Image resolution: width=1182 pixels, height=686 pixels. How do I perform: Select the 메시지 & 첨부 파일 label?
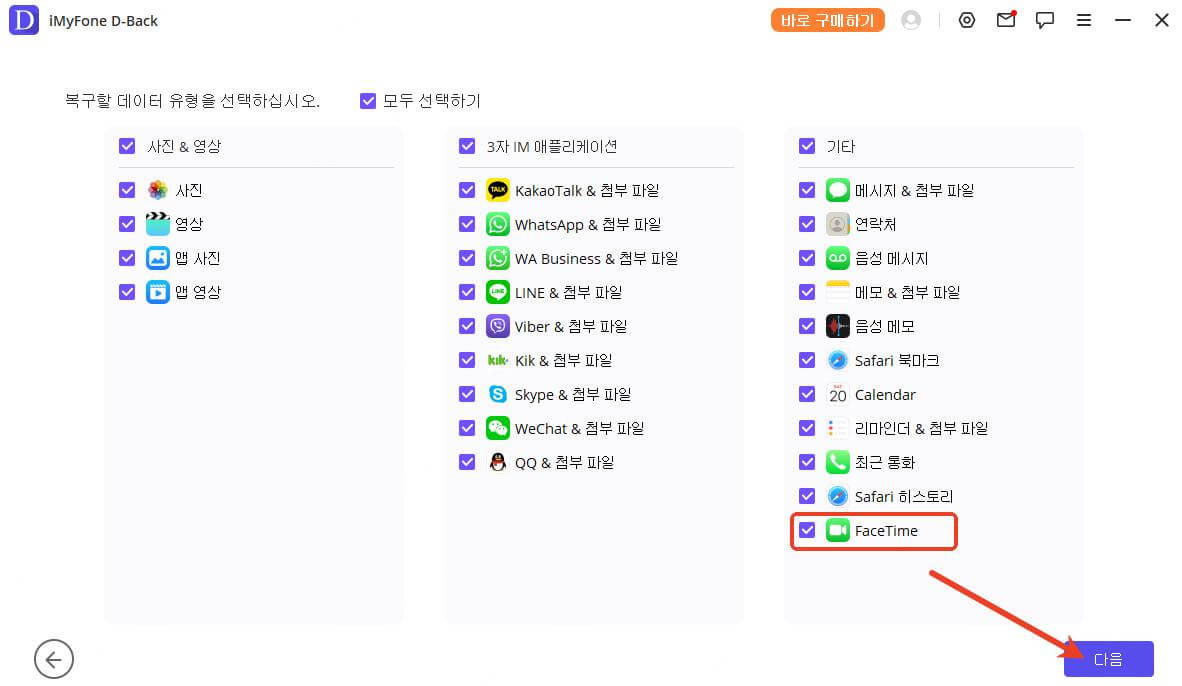tap(914, 191)
